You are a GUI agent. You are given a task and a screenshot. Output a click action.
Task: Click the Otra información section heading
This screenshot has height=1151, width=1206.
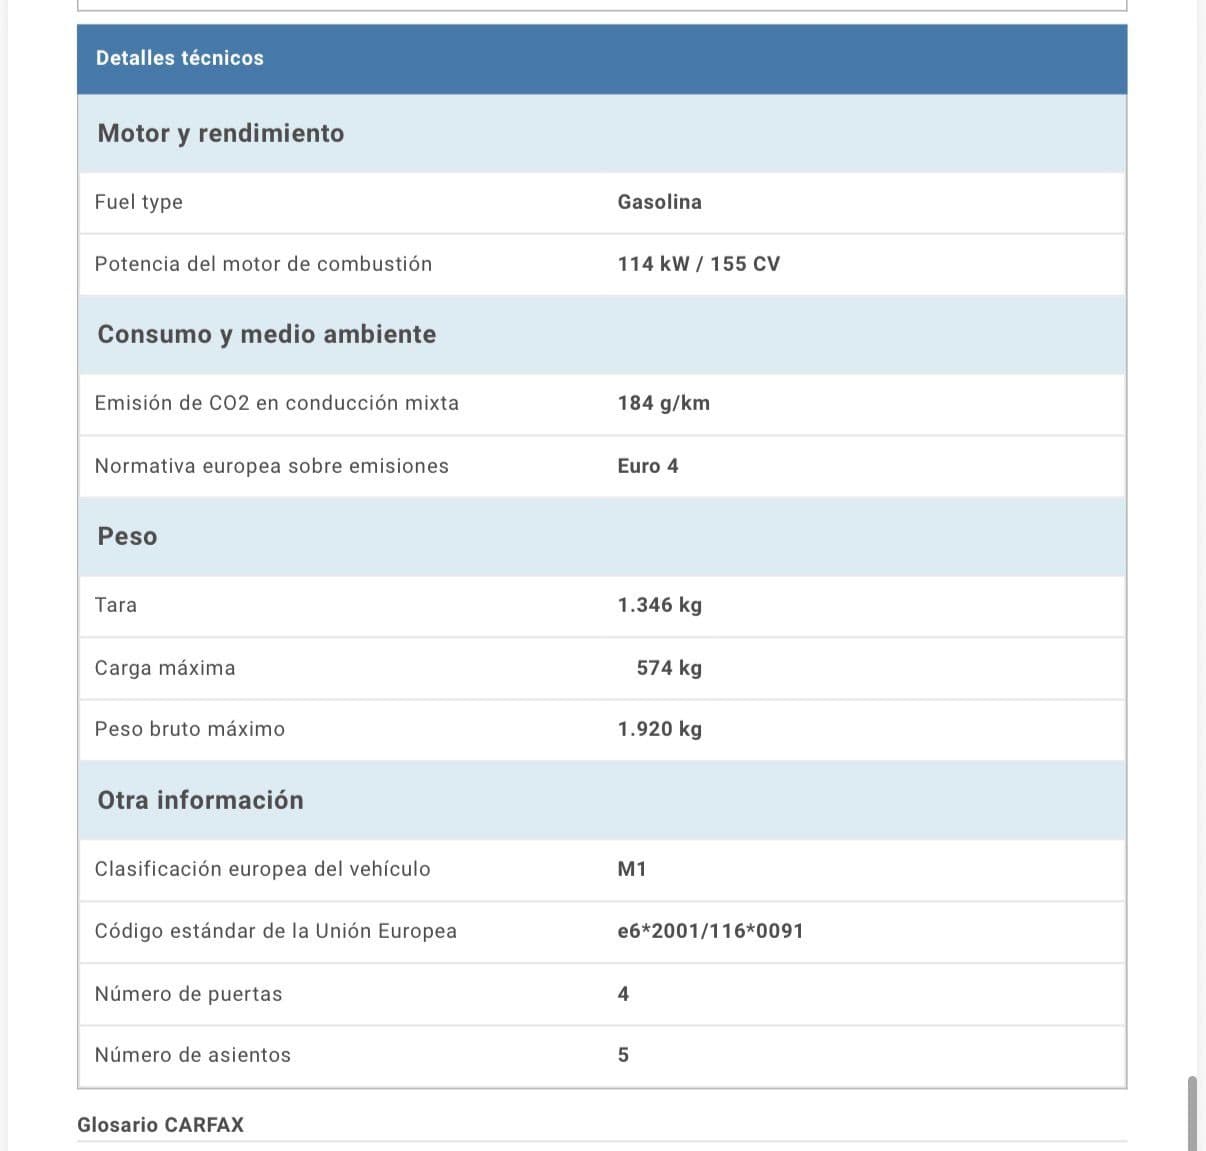(x=200, y=800)
